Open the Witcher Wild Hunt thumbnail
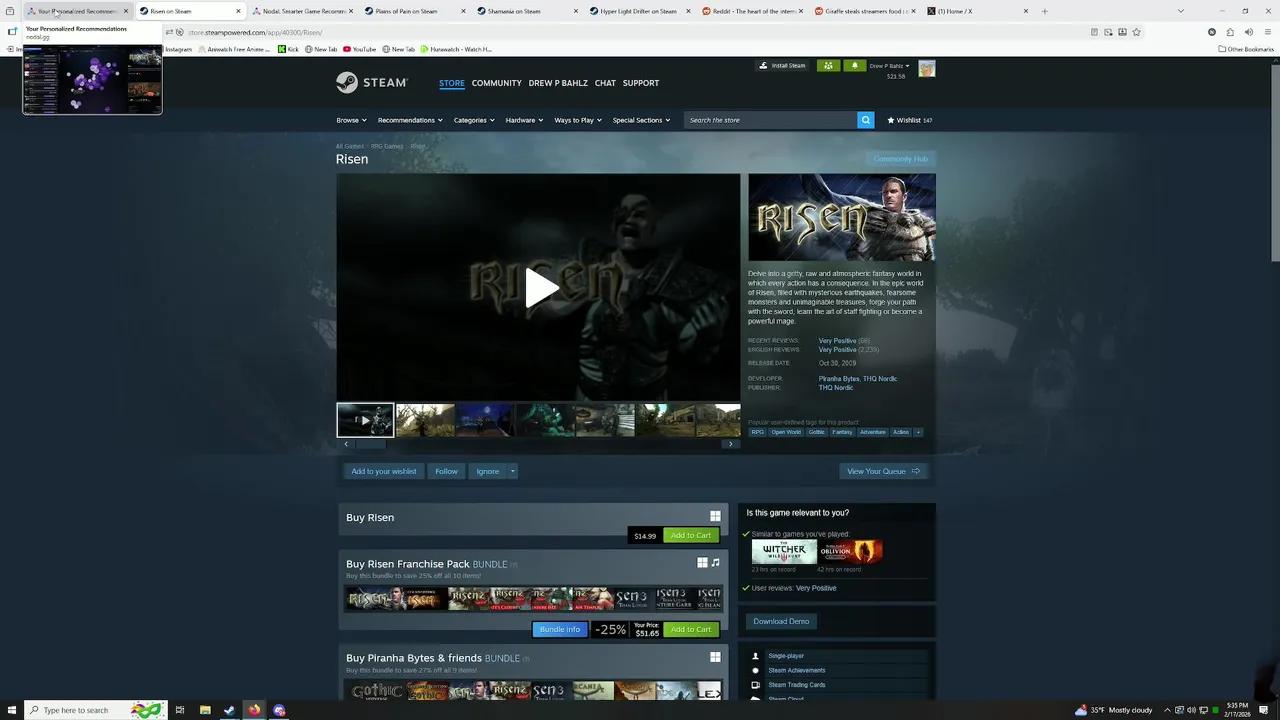Screen dimensions: 1280x720 [x=784, y=552]
